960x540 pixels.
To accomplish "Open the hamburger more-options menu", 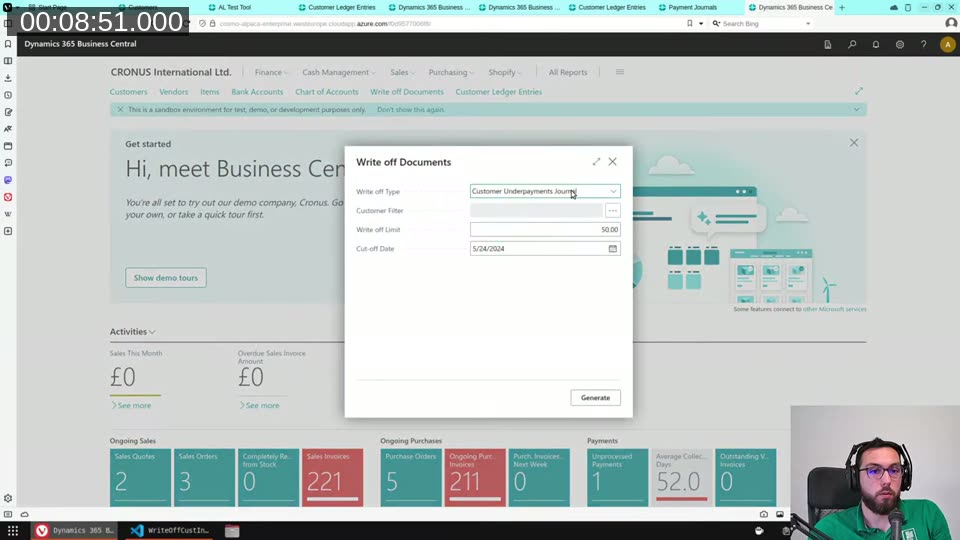I will tap(620, 72).
